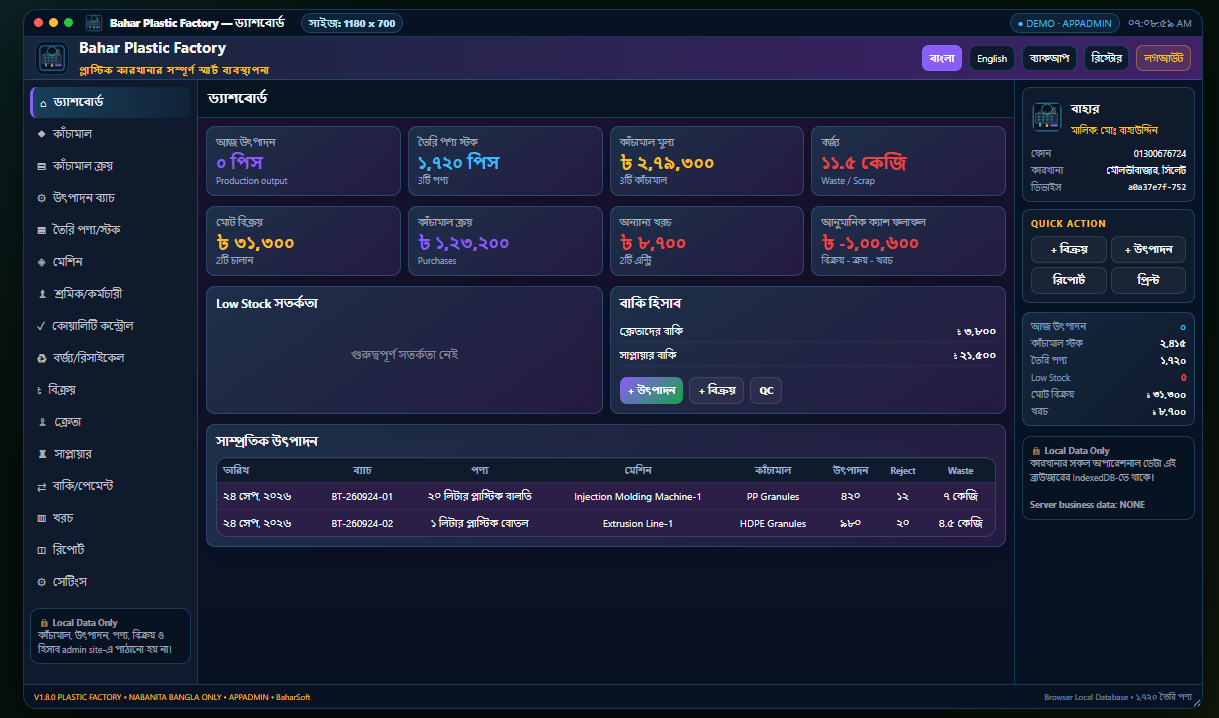This screenshot has width=1219, height=718.
Task: Click the ব্যাকআপ button in header
Action: coord(1049,58)
